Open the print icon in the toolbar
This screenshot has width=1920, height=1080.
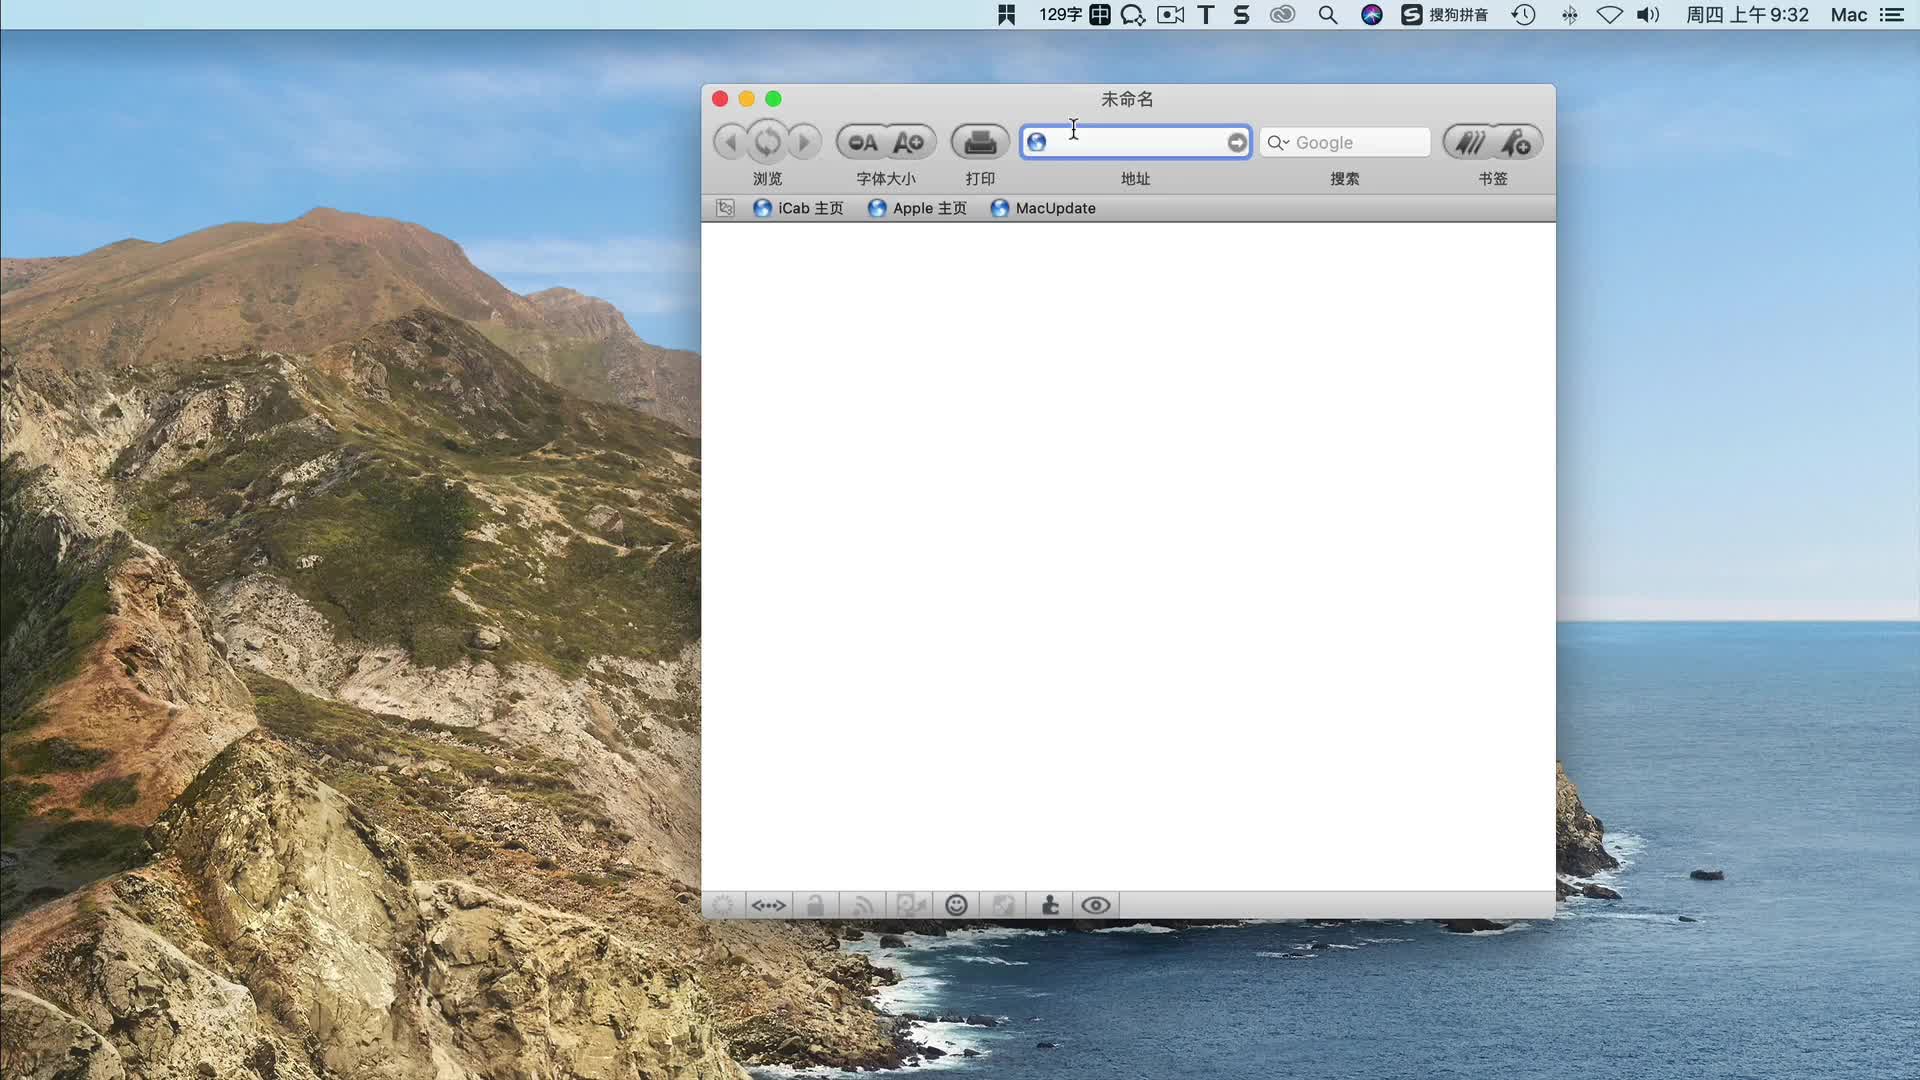(980, 141)
